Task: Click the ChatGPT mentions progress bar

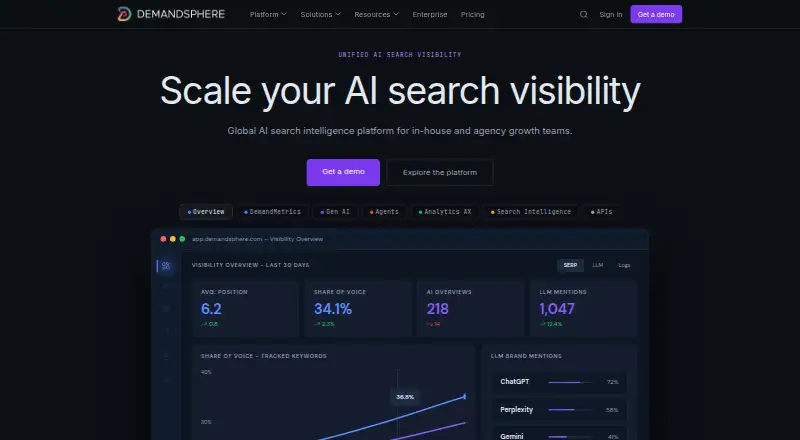Action: click(x=570, y=382)
